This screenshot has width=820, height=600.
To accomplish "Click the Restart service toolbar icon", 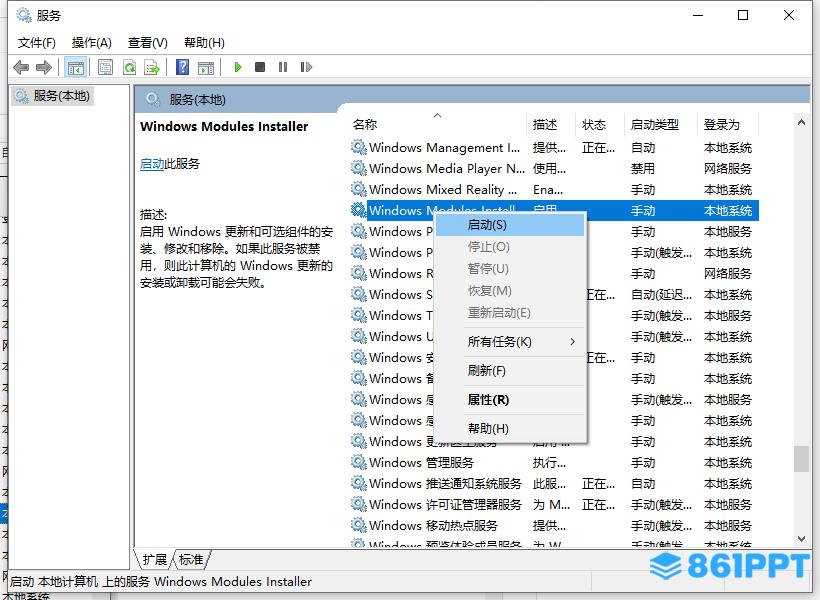I will pos(306,67).
